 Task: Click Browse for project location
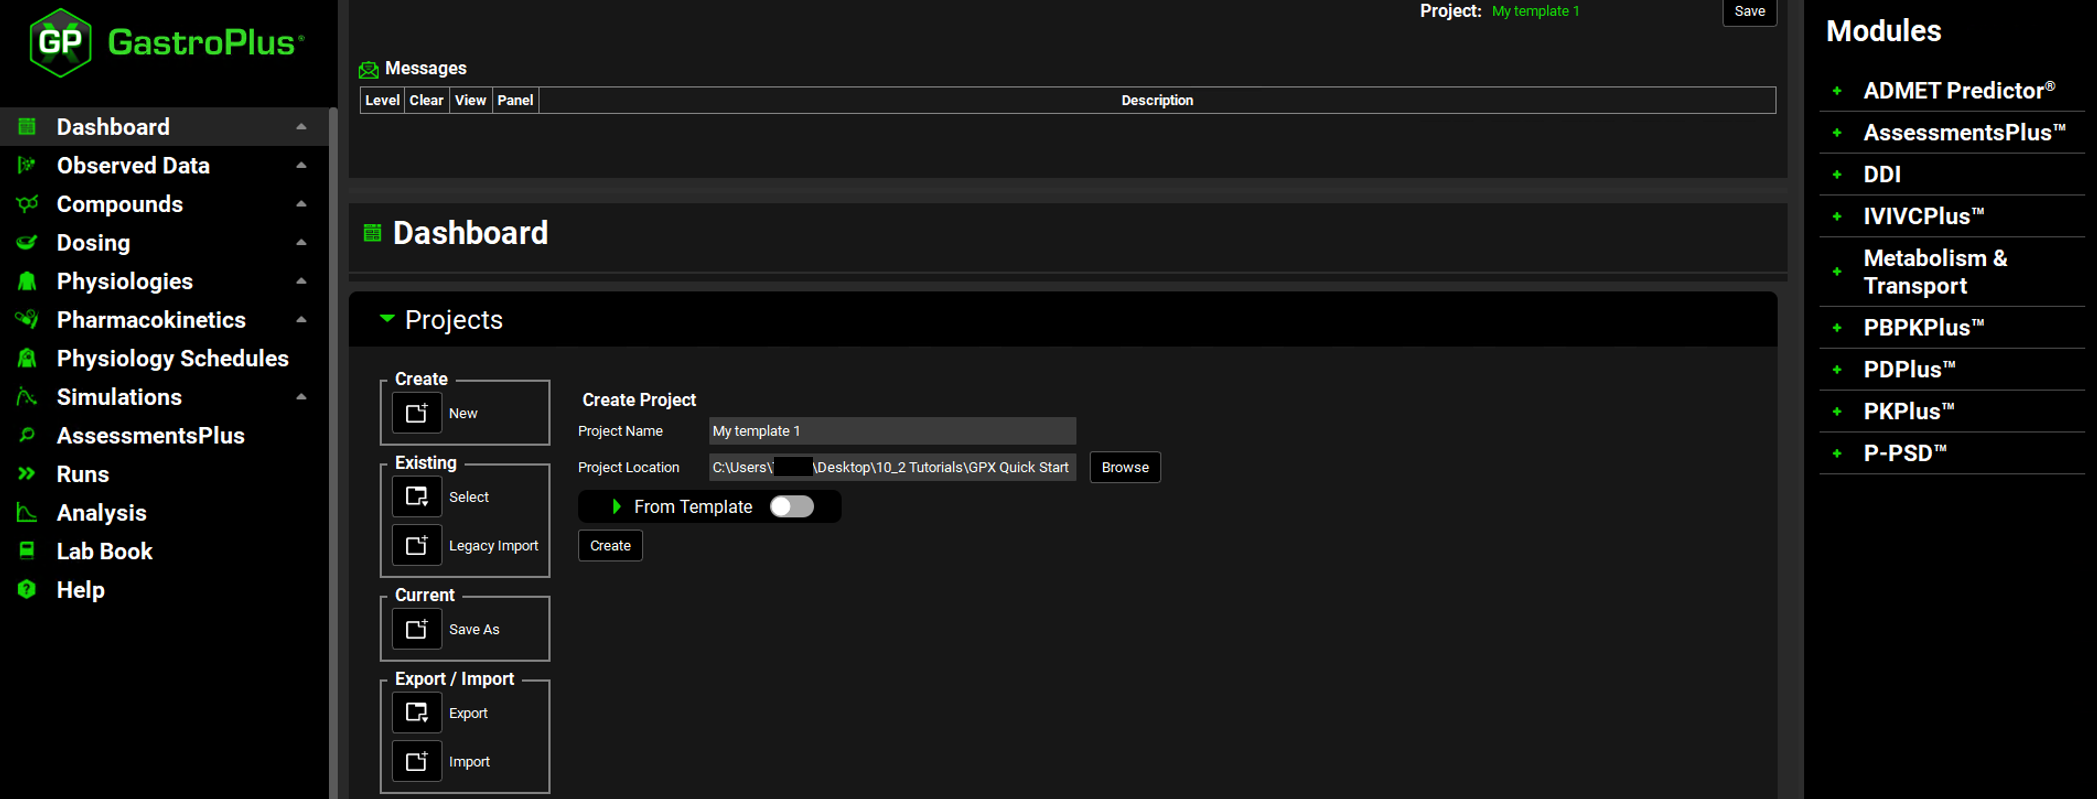point(1124,467)
